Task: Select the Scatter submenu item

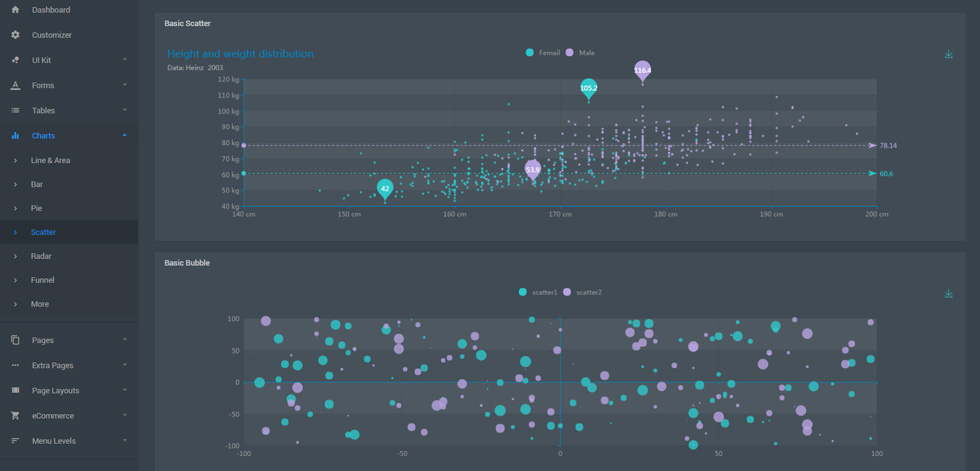Action: [x=69, y=232]
